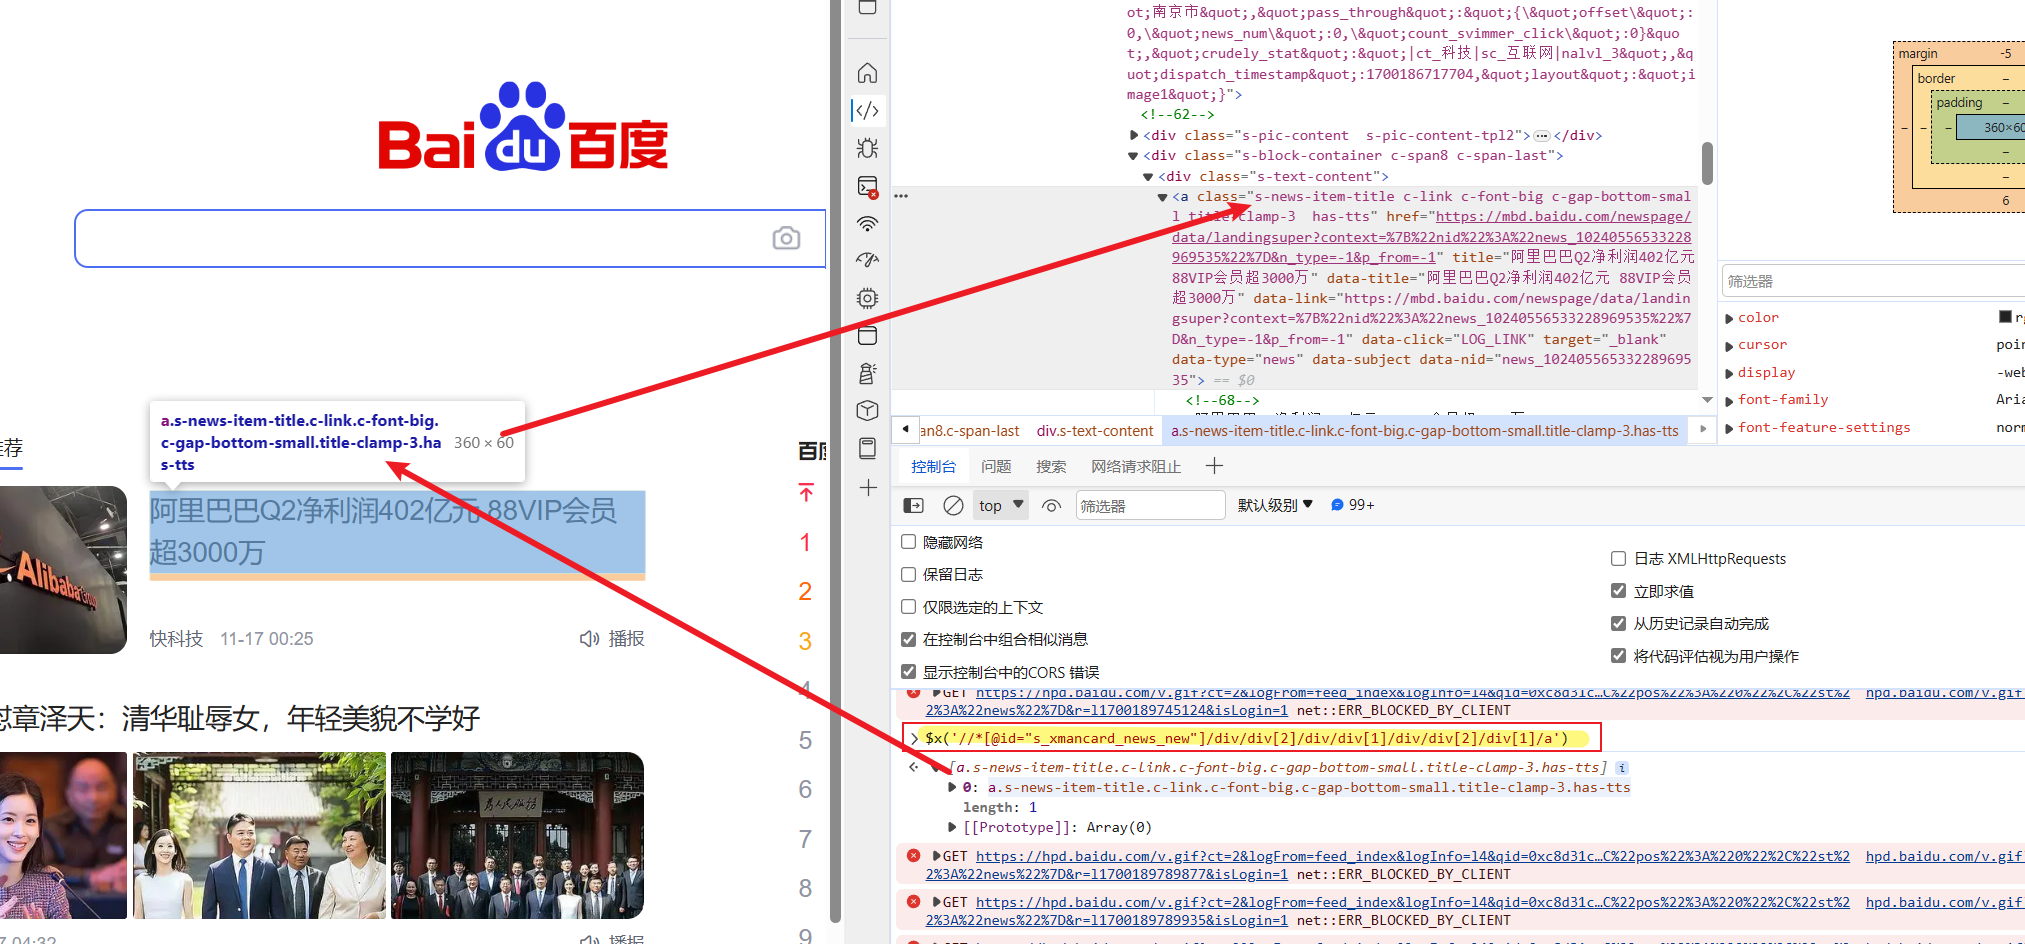Viewport: 2025px width, 944px height.
Task: Click the camera icon in Baidu search box
Action: pyautogui.click(x=786, y=238)
